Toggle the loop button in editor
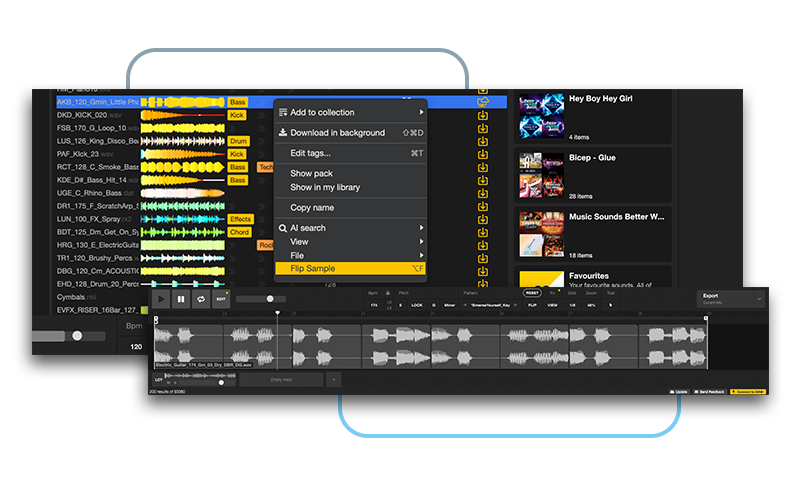This screenshot has height=485, width=800. click(x=201, y=298)
